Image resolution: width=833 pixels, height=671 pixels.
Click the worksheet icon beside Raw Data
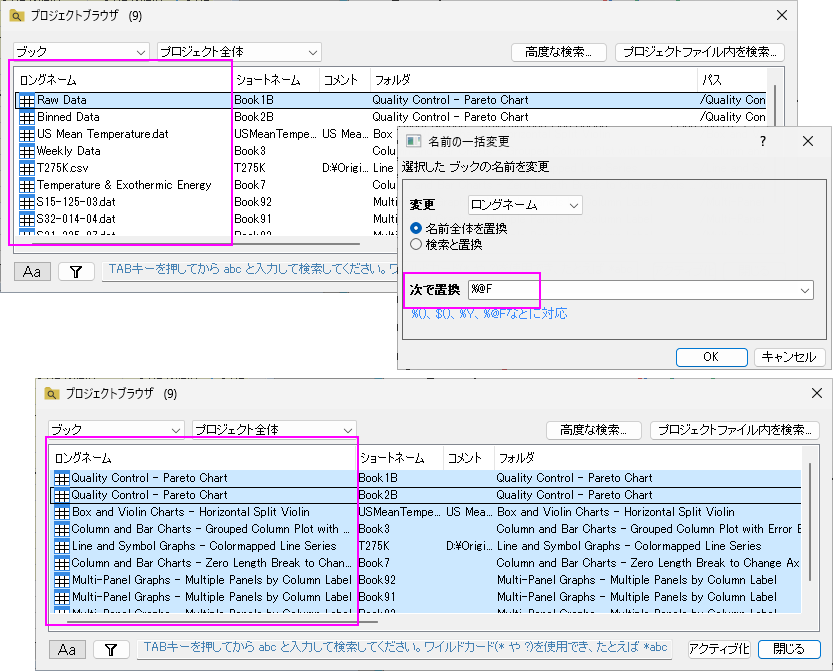point(27,100)
